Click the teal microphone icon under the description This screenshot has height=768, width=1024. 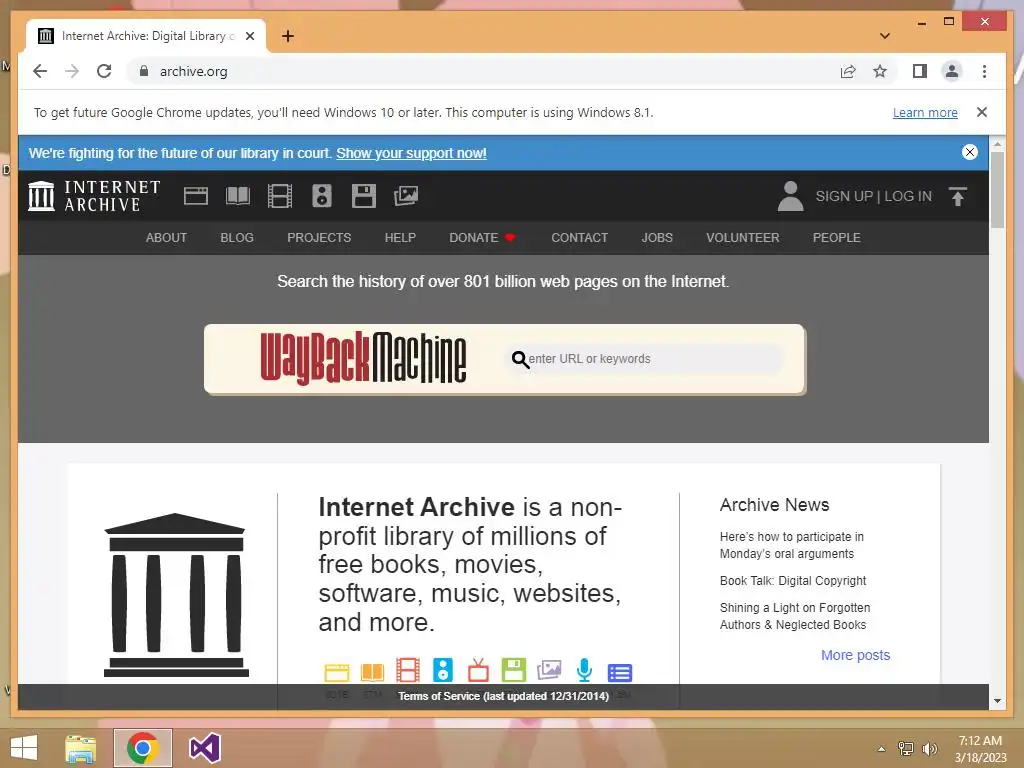(x=584, y=671)
